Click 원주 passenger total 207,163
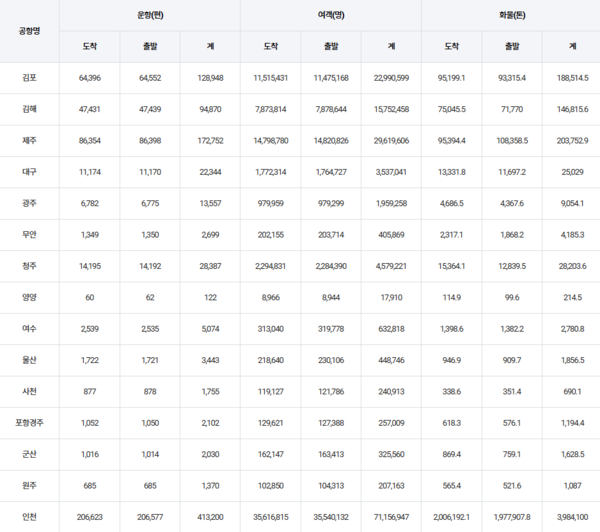 tap(391, 486)
